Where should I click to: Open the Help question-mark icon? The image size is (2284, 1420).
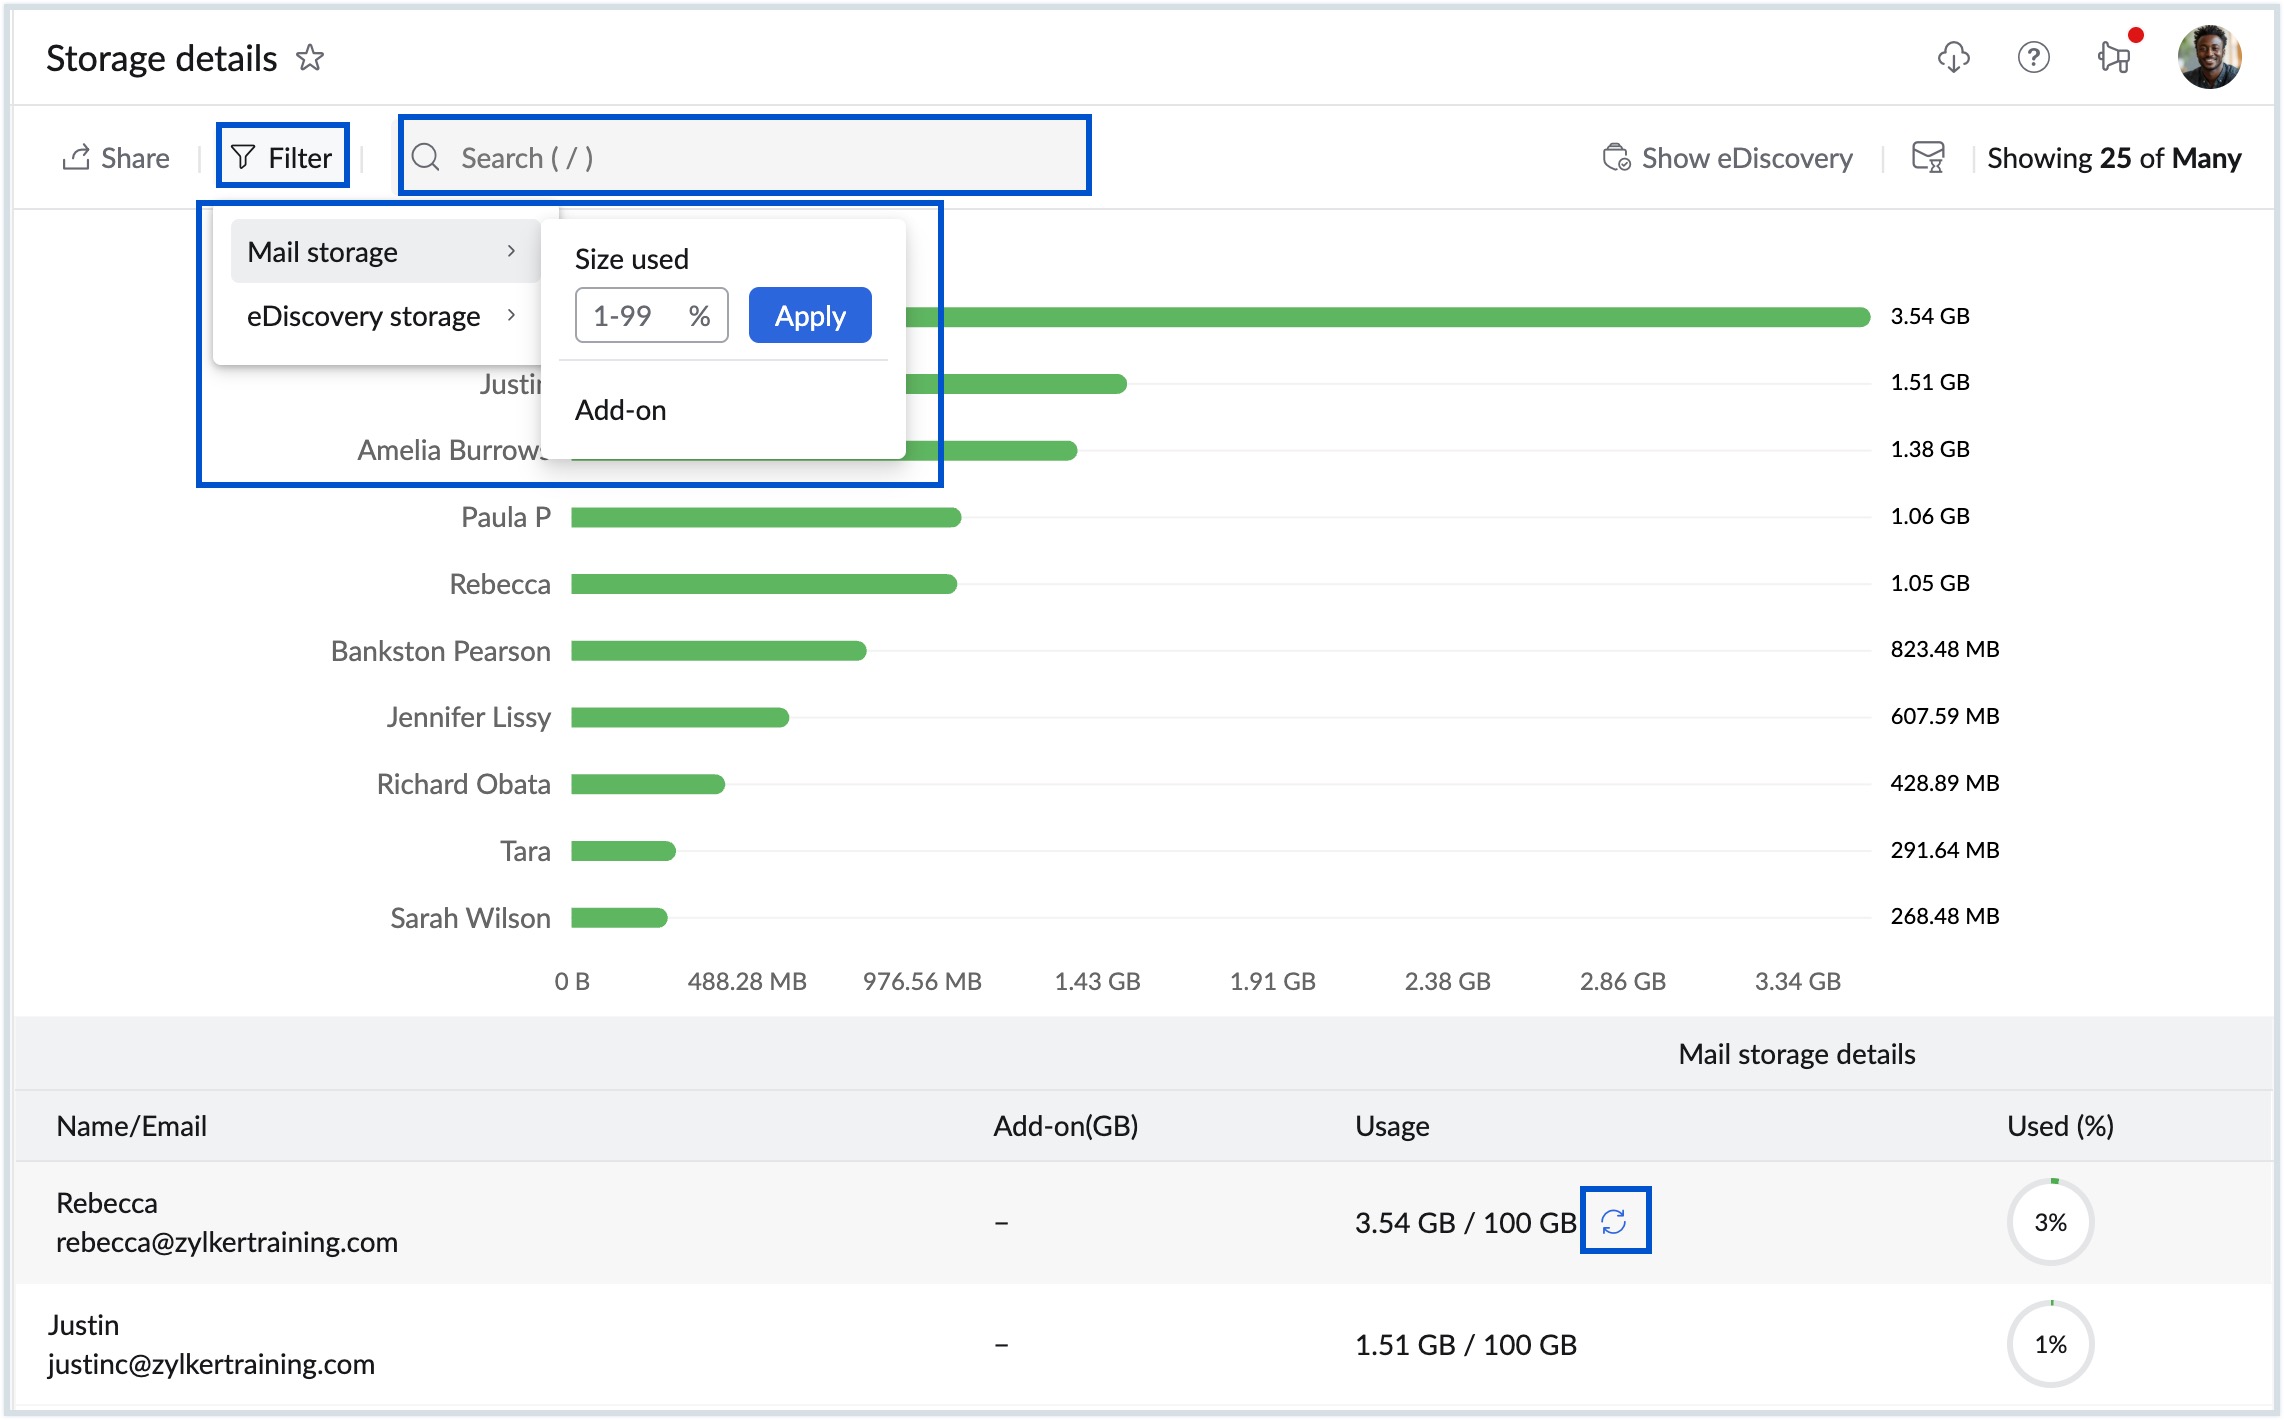(x=2034, y=57)
